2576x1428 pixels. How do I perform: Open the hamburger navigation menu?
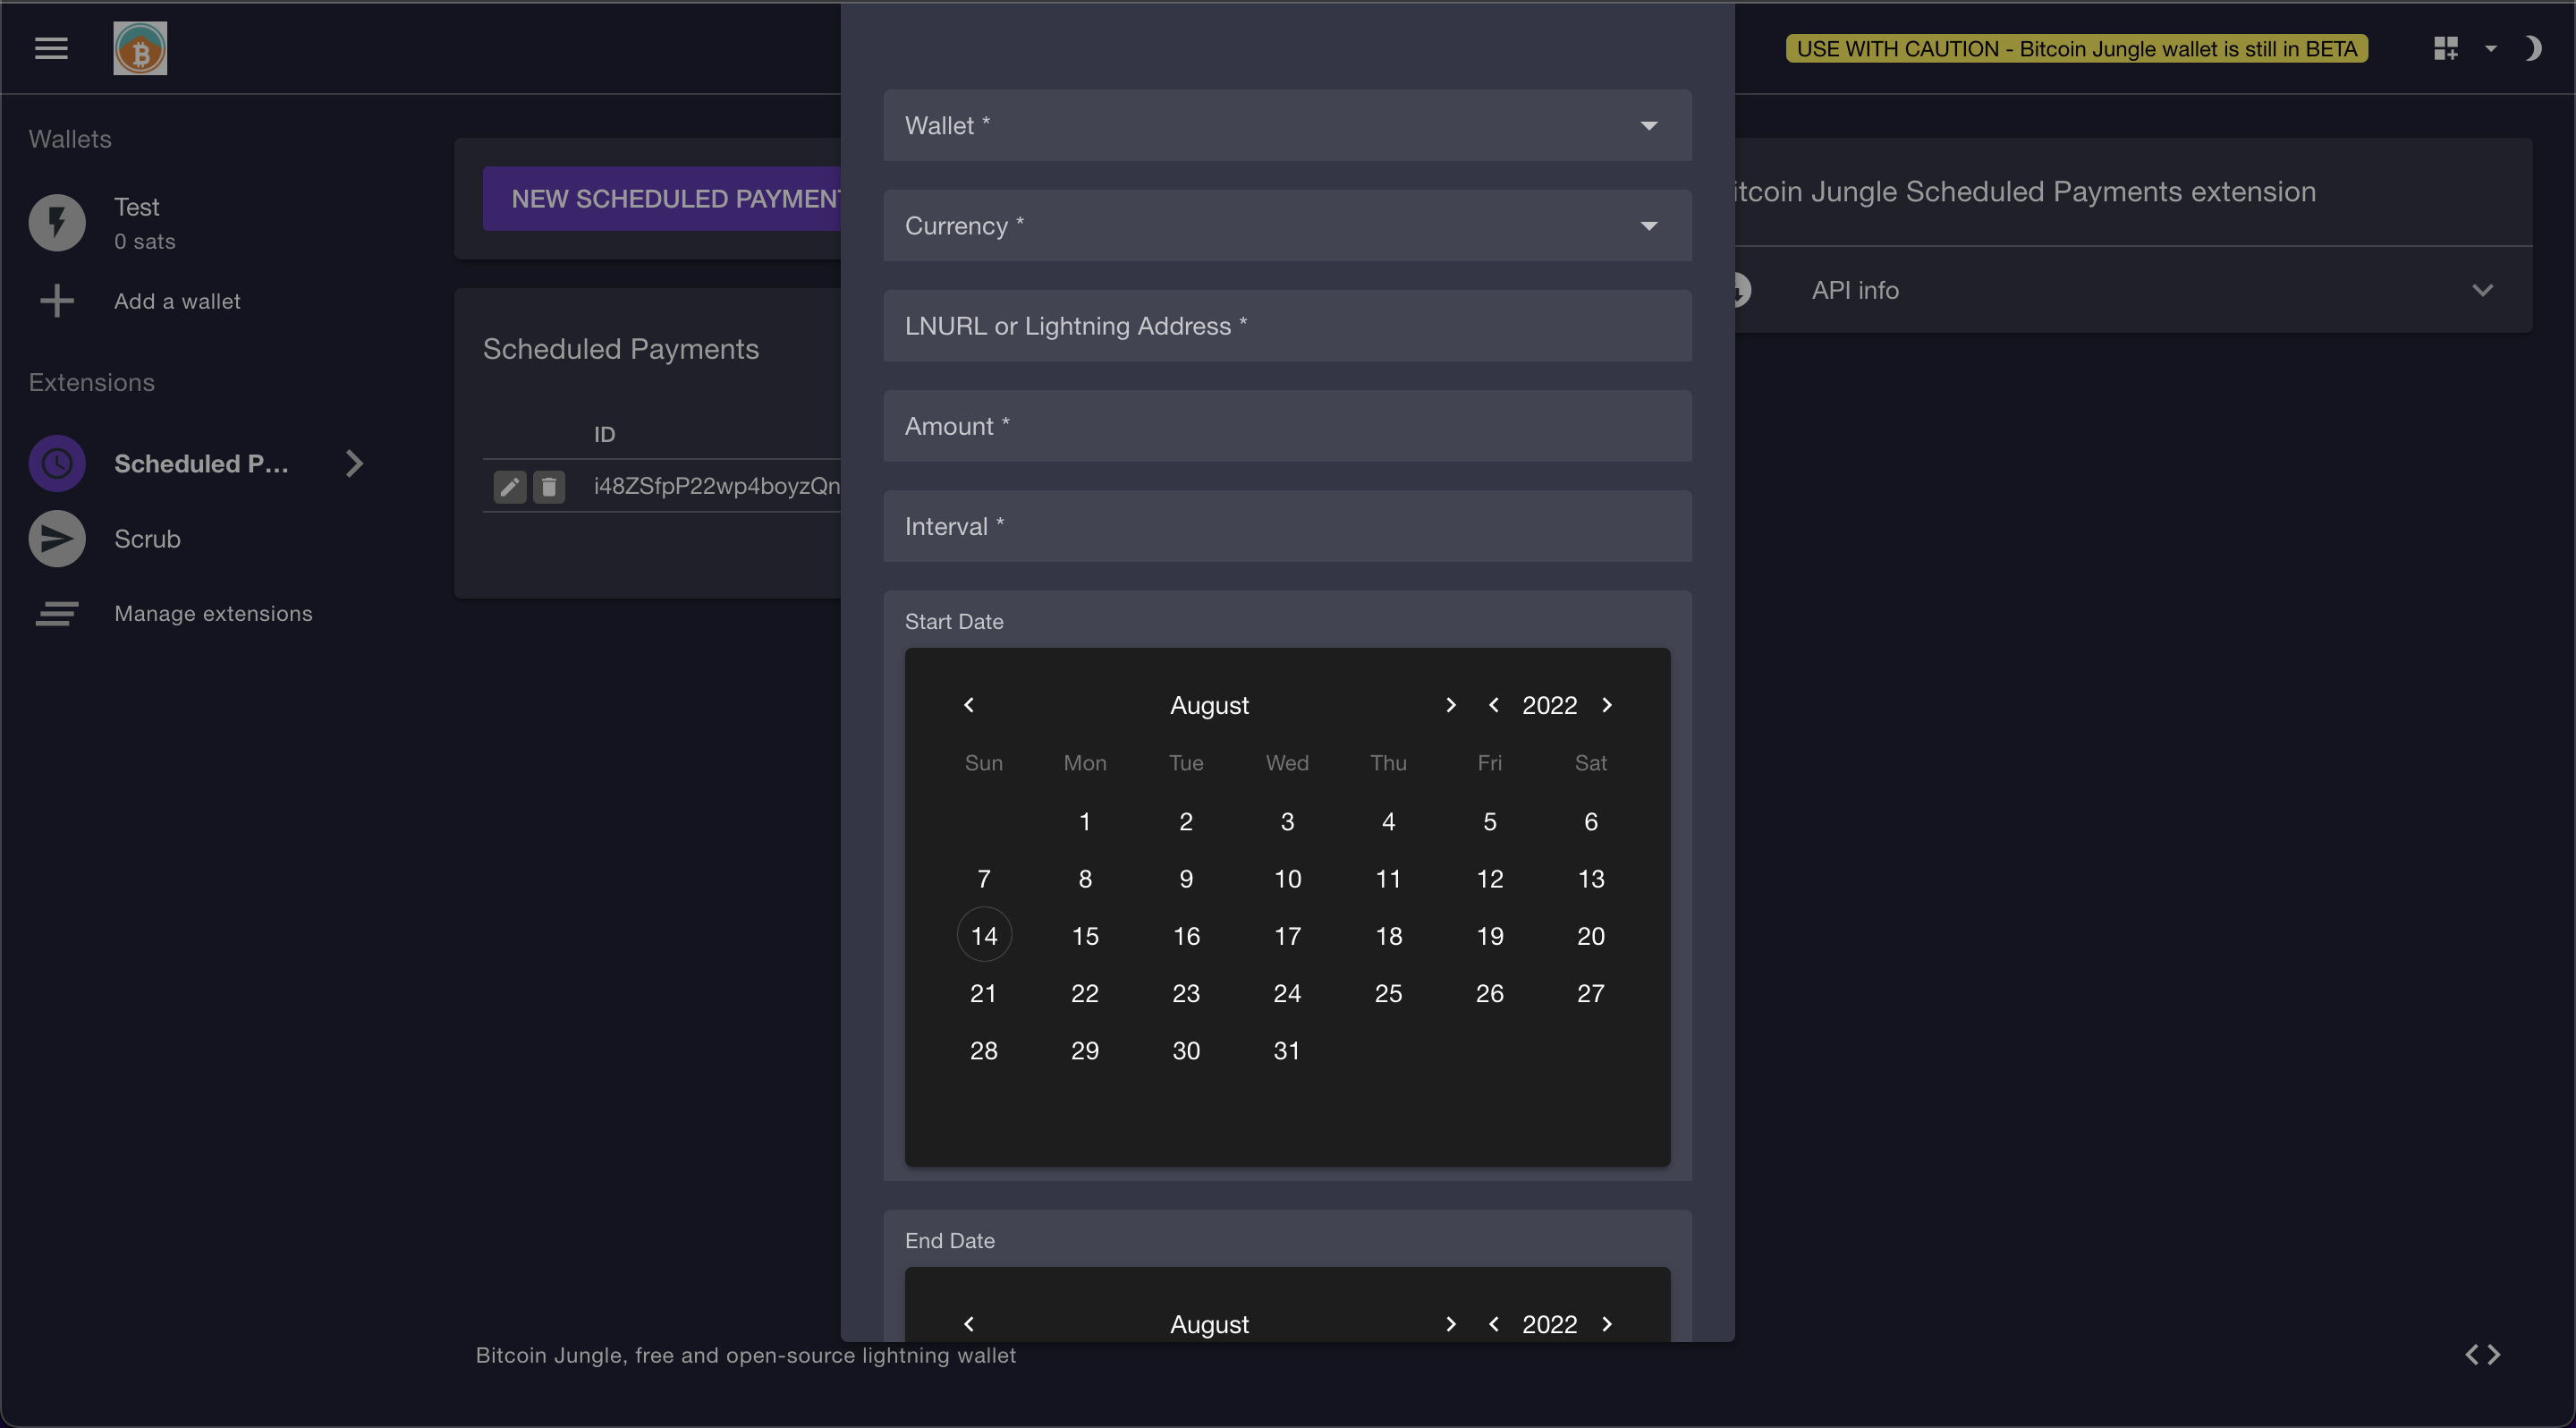50,47
